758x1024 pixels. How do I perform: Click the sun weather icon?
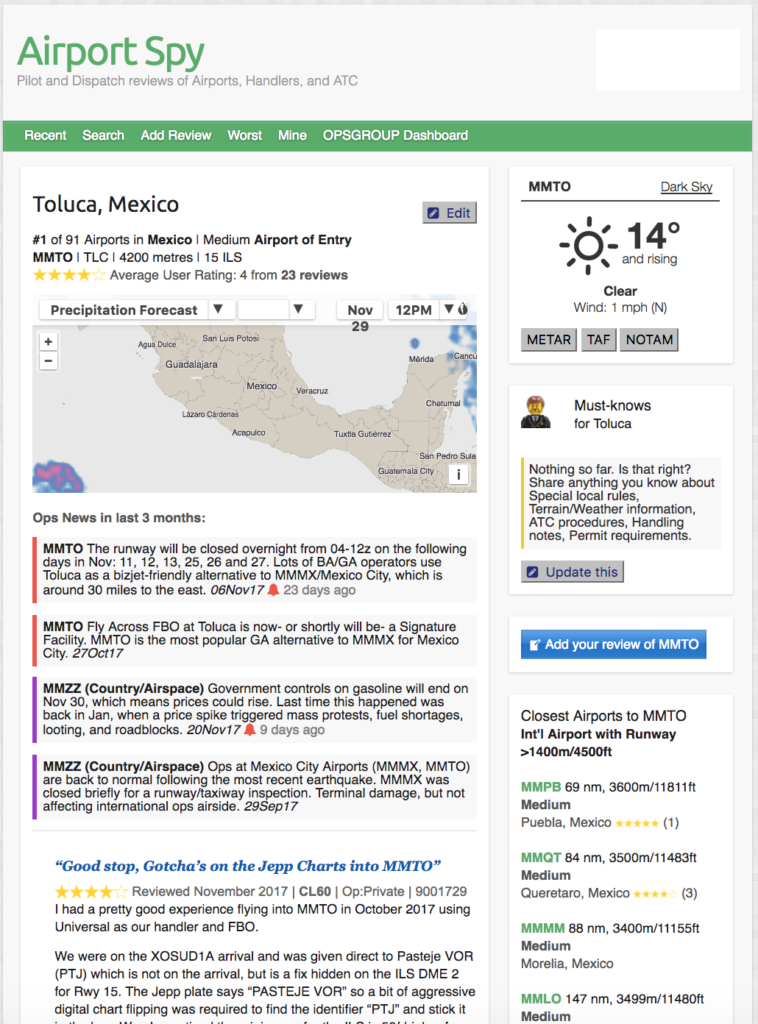click(x=587, y=243)
